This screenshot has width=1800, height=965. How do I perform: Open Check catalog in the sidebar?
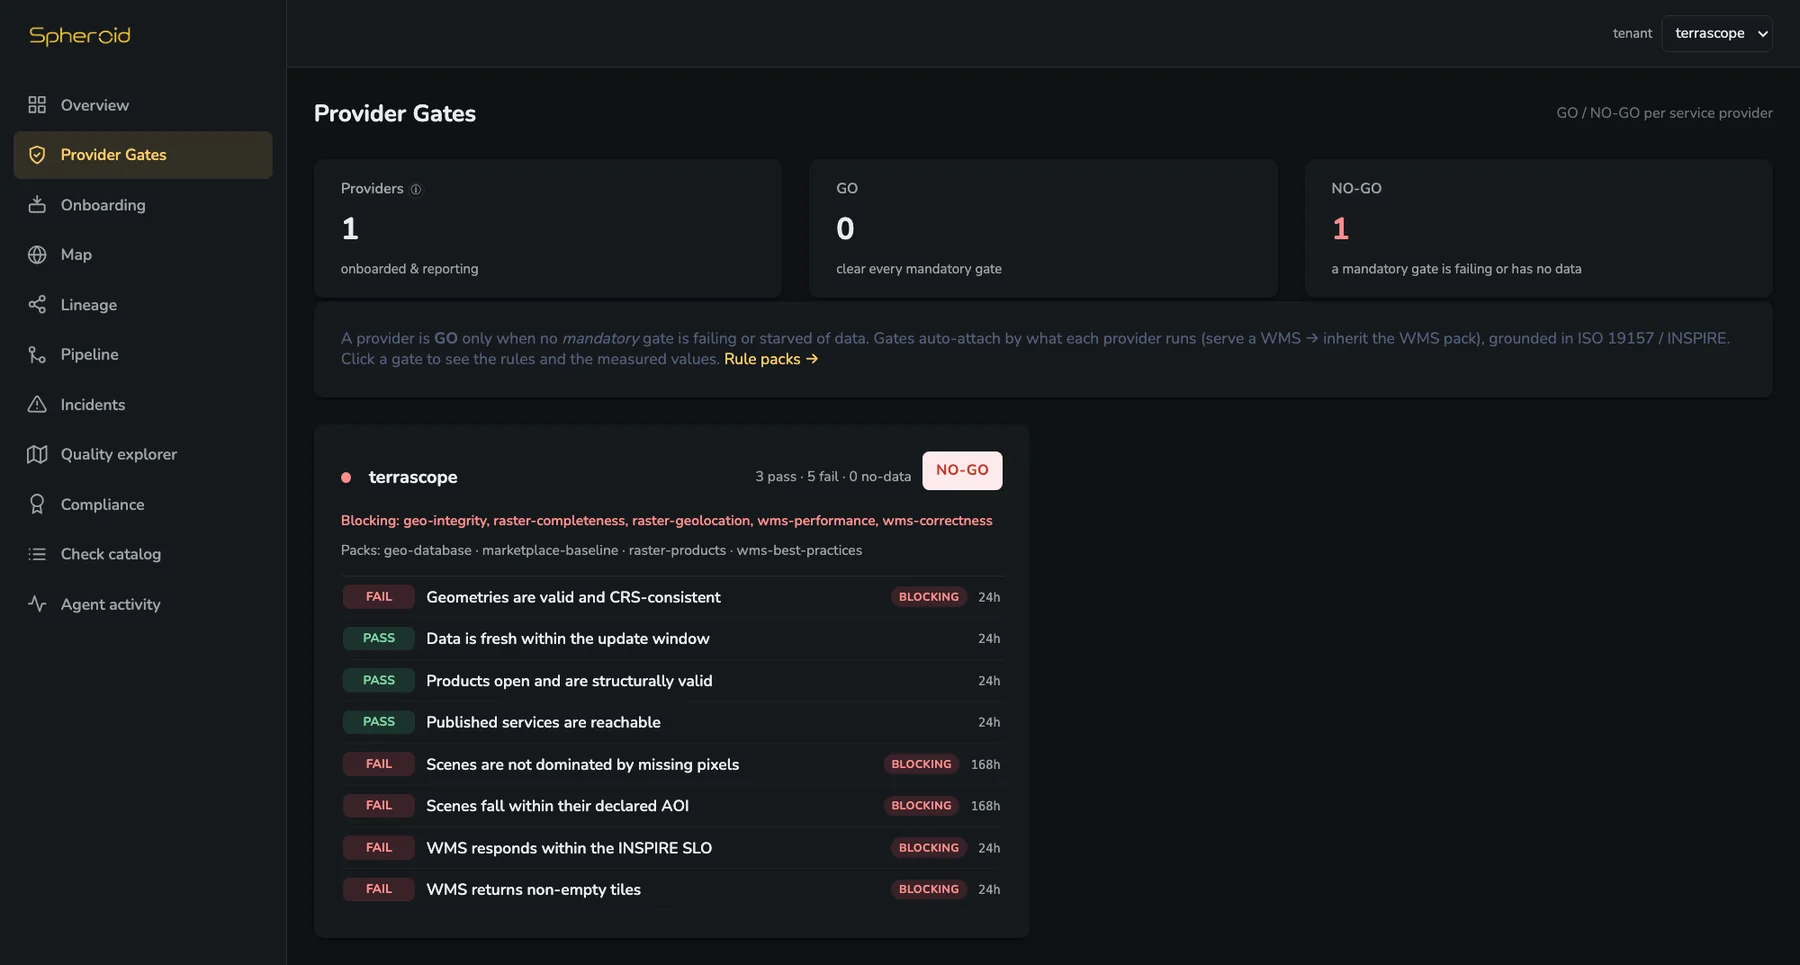[143, 554]
